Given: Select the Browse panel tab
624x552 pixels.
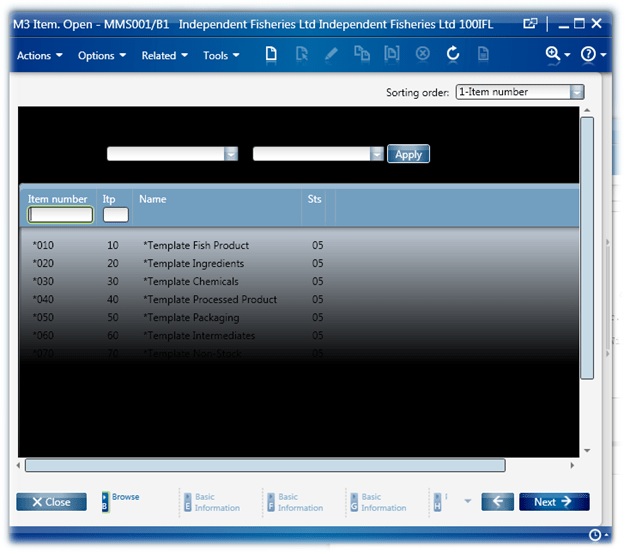Looking at the screenshot, I should (121, 501).
